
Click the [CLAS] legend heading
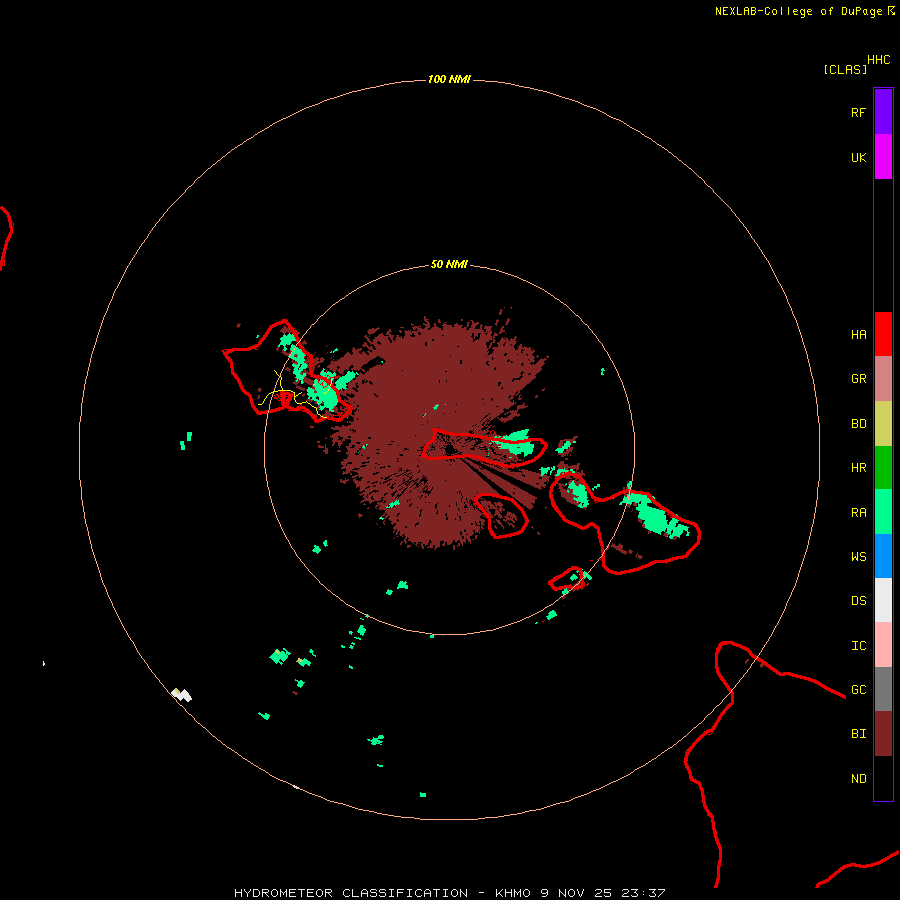coord(845,69)
